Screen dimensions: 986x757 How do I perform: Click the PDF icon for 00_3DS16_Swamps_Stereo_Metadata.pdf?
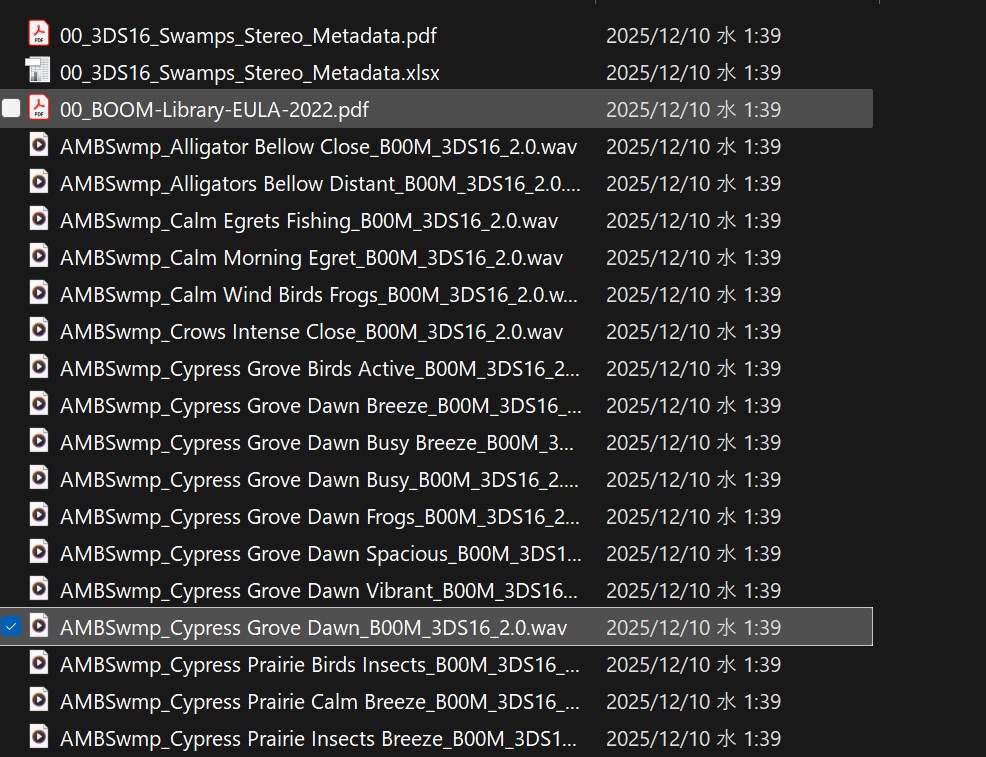[x=39, y=35]
